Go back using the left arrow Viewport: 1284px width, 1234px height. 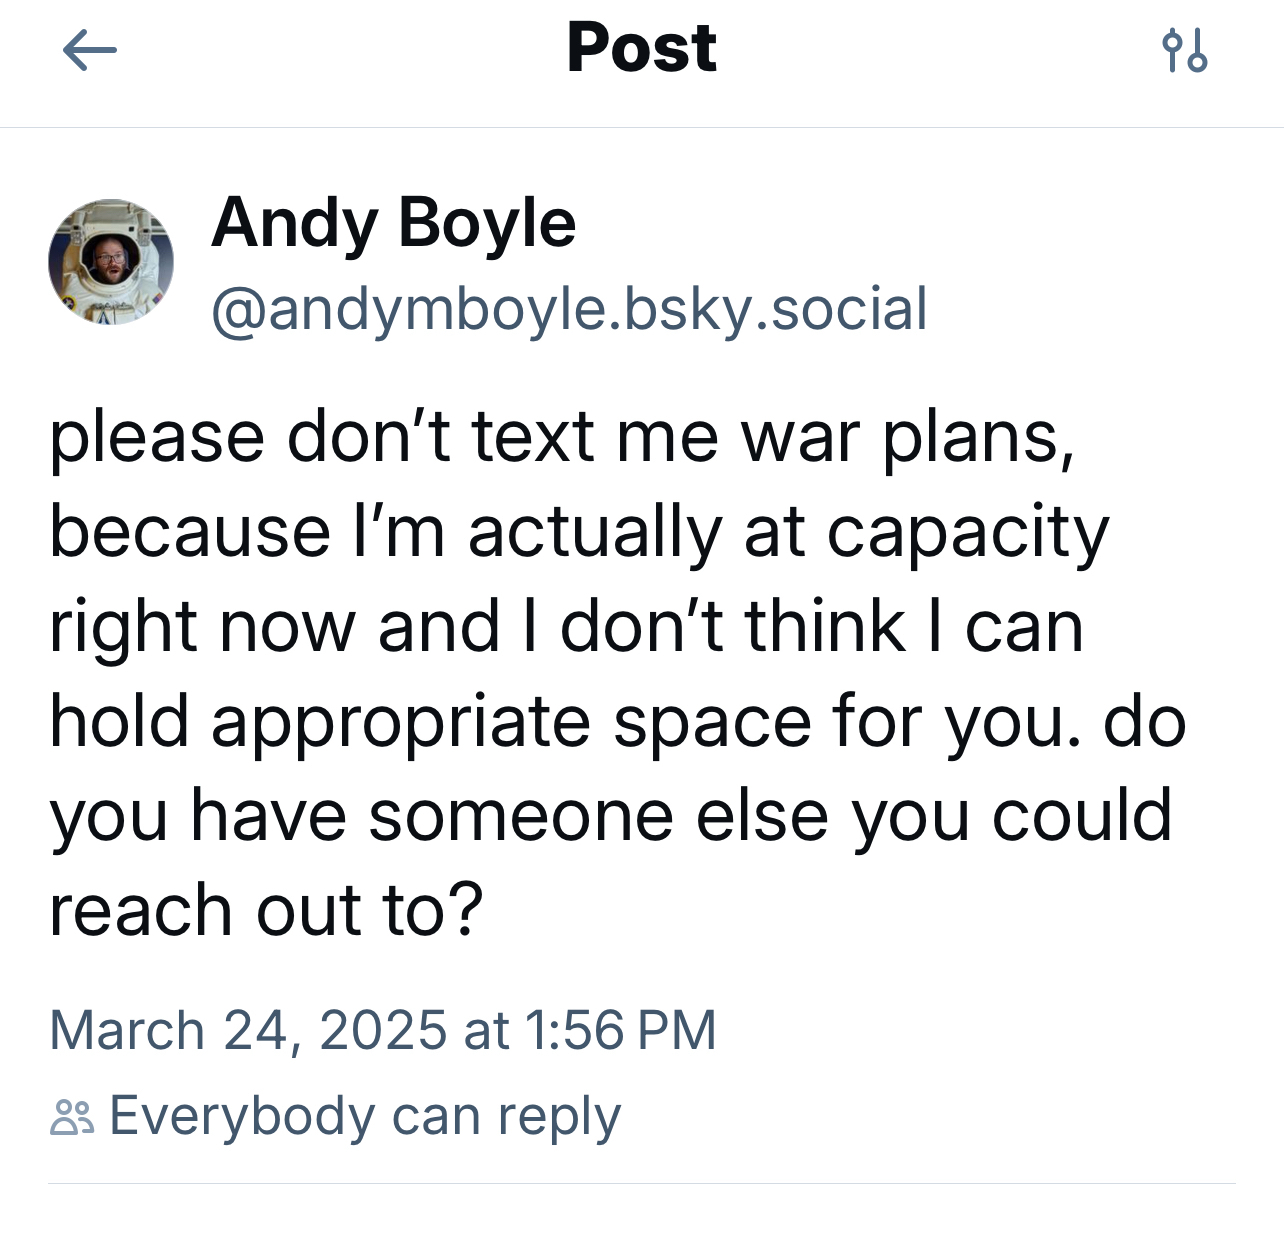click(x=90, y=50)
